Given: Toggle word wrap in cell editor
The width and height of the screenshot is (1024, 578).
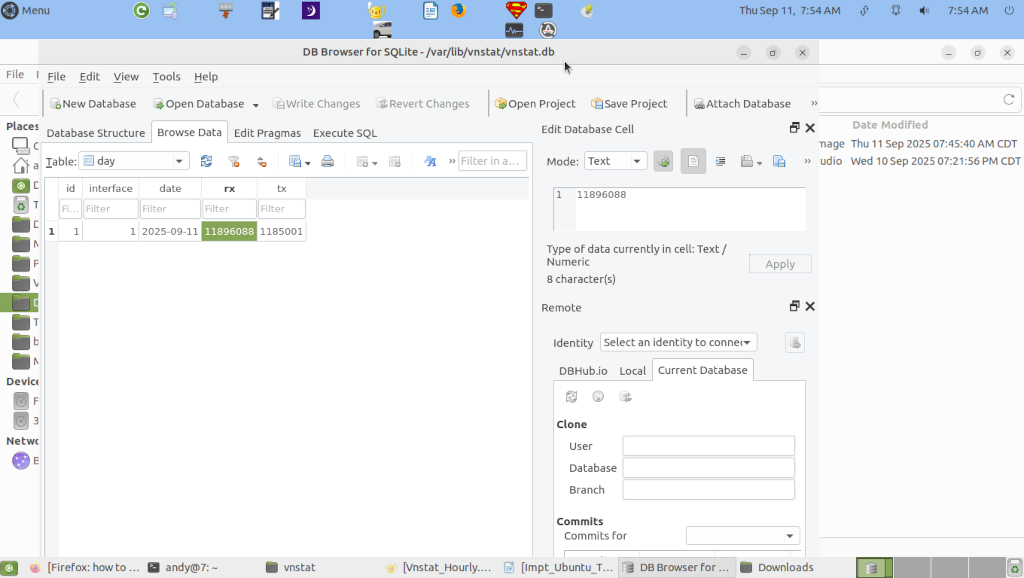Looking at the screenshot, I should (693, 161).
